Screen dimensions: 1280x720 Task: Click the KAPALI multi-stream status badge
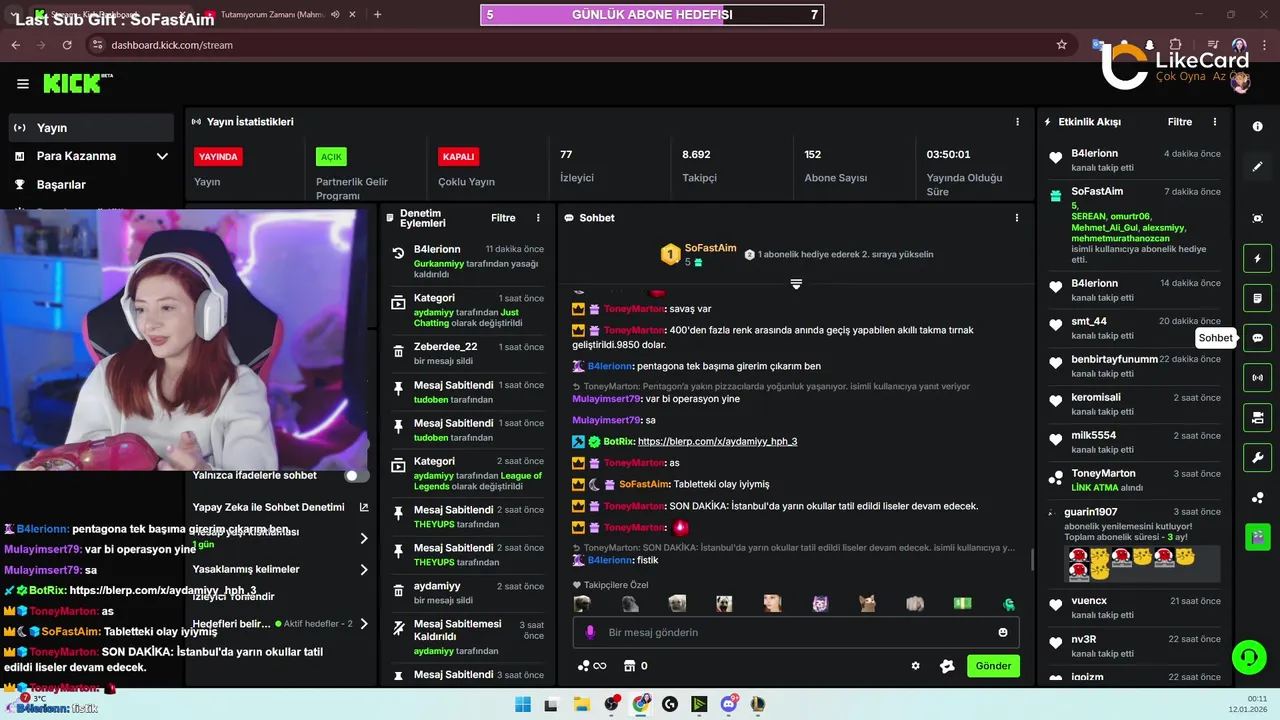click(458, 157)
